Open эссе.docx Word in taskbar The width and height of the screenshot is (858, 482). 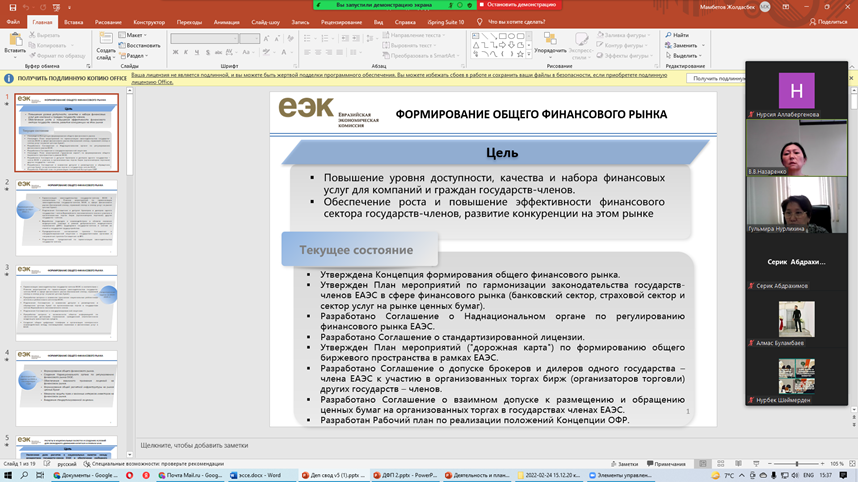click(x=260, y=475)
